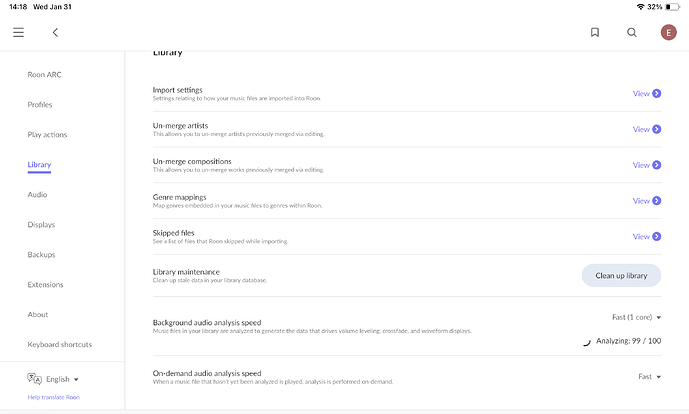
Task: Expand background audio analysis speed dropdown
Action: click(637, 317)
